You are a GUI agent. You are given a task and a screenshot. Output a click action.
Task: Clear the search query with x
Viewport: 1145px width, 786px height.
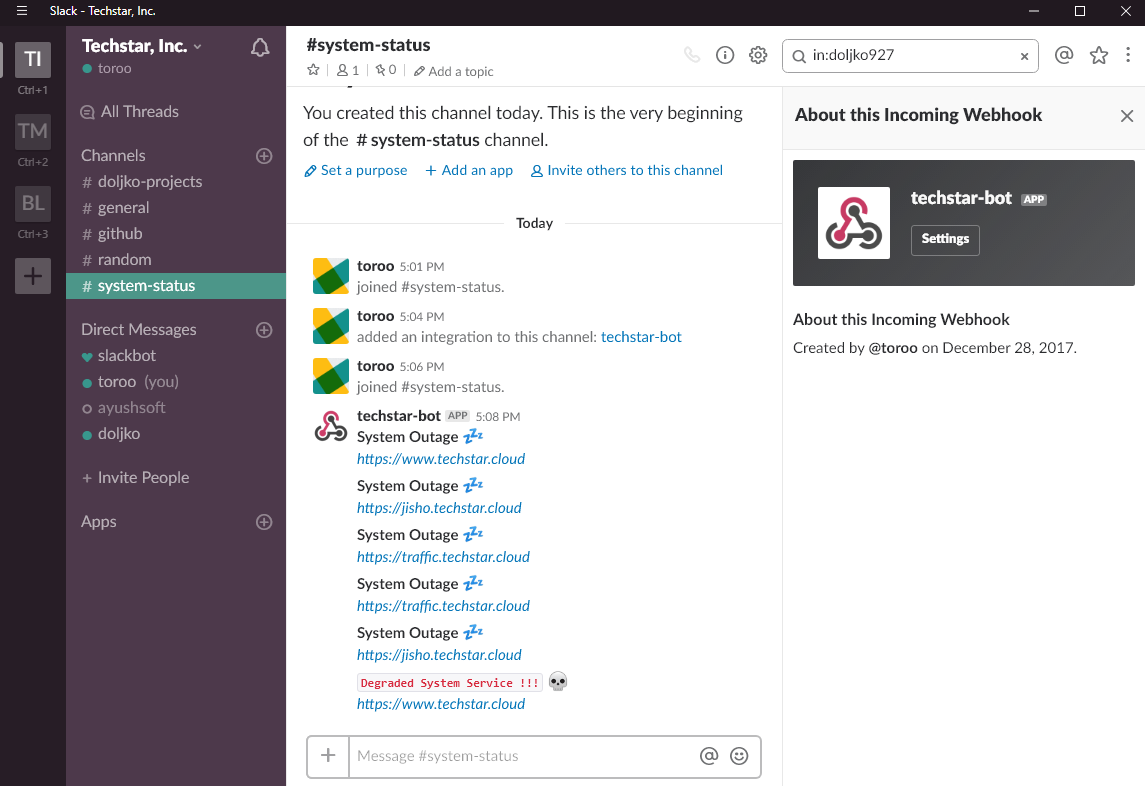(1024, 56)
